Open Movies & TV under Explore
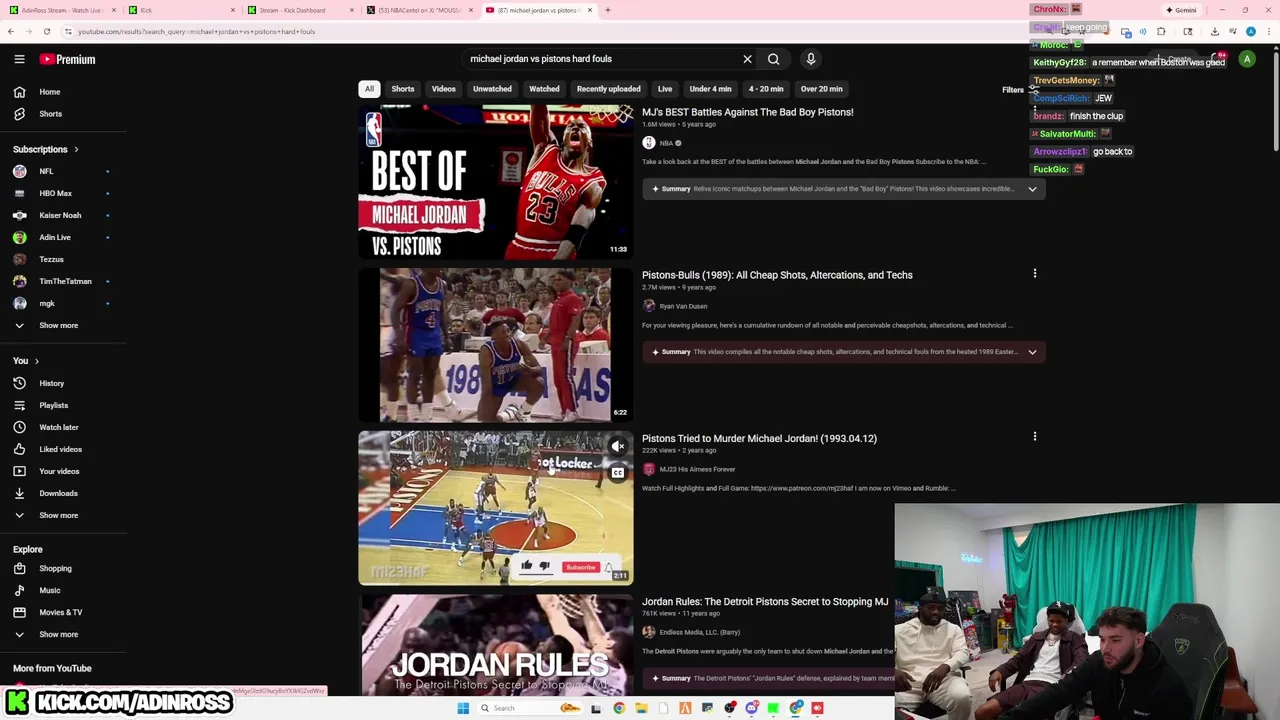 pos(63,612)
